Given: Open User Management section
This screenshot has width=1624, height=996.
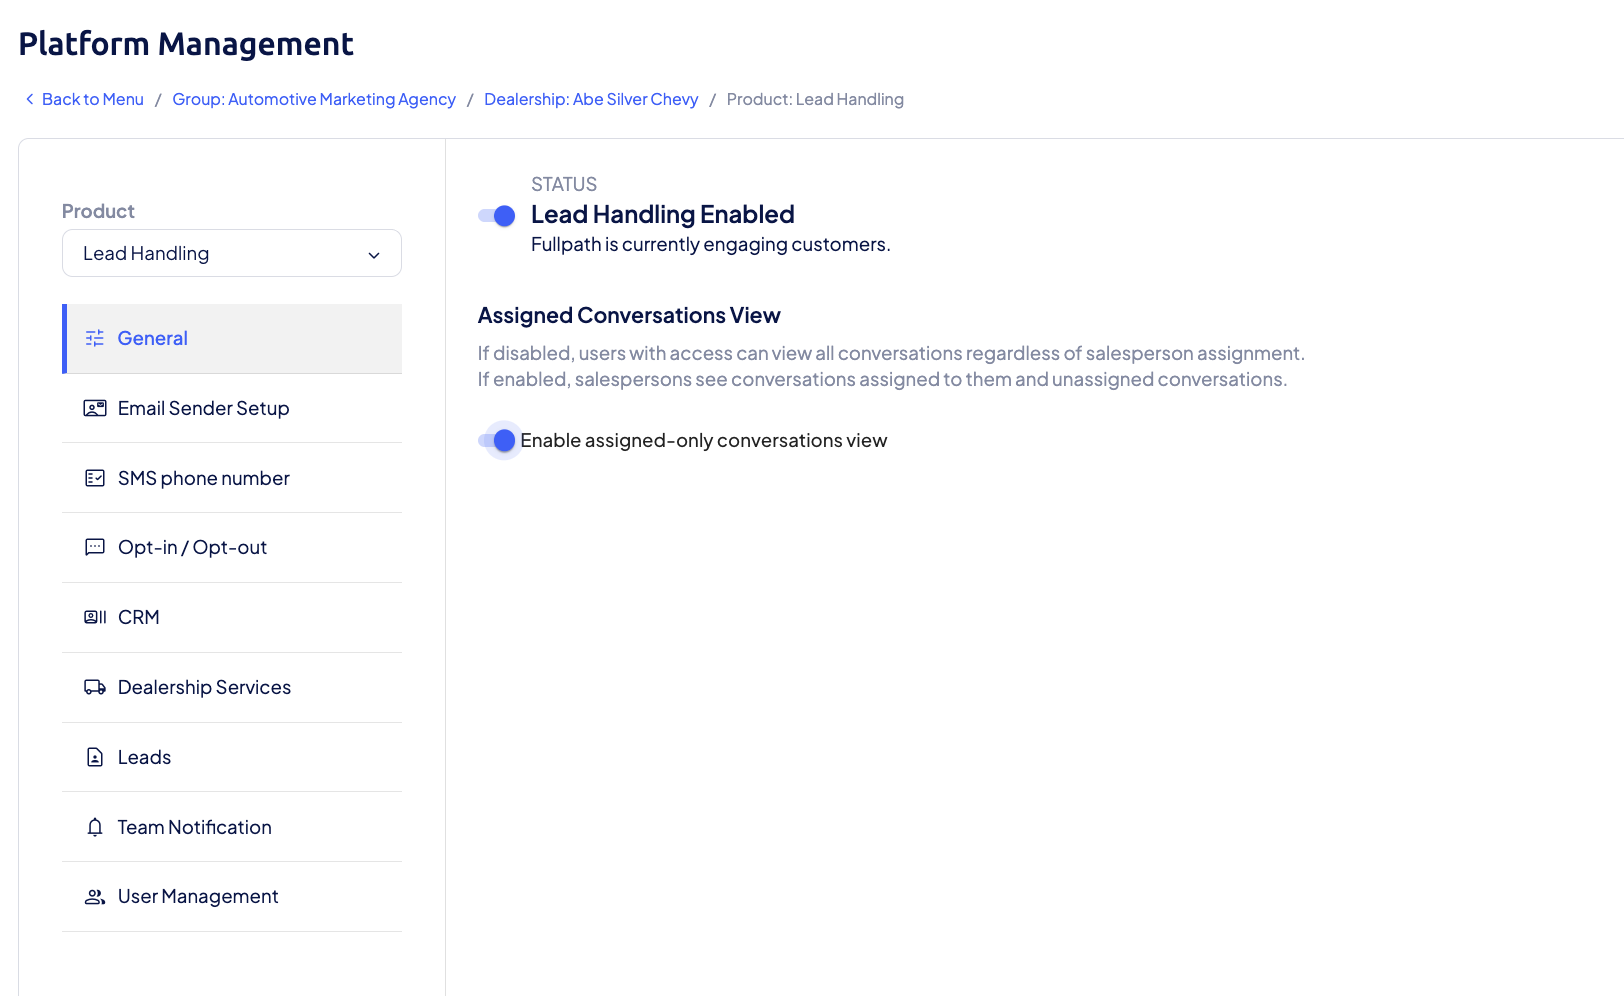Looking at the screenshot, I should [232, 897].
